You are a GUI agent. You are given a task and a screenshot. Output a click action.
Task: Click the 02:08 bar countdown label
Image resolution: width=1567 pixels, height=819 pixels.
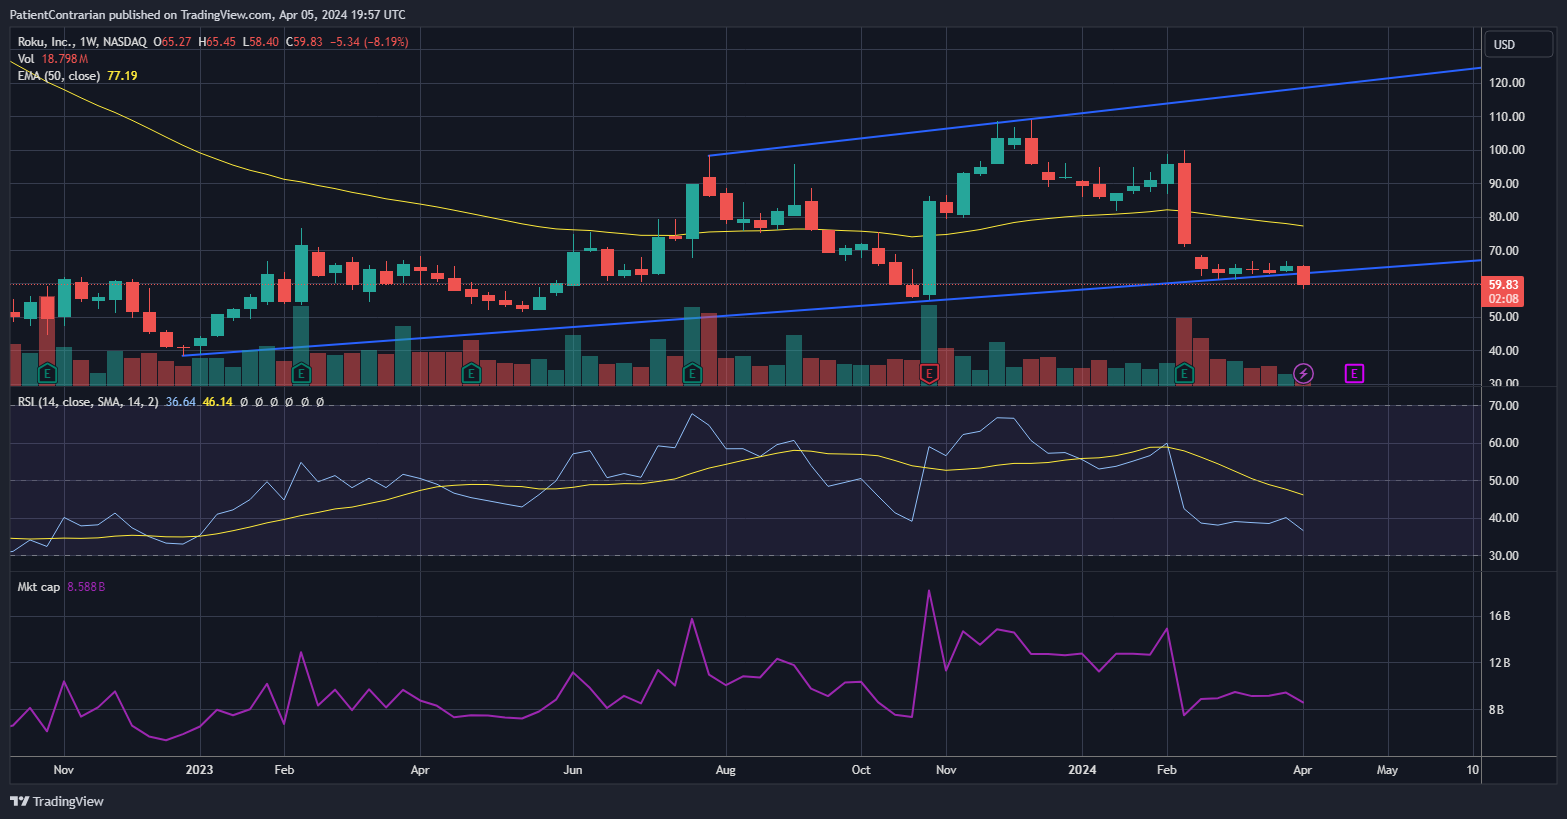pyautogui.click(x=1503, y=299)
